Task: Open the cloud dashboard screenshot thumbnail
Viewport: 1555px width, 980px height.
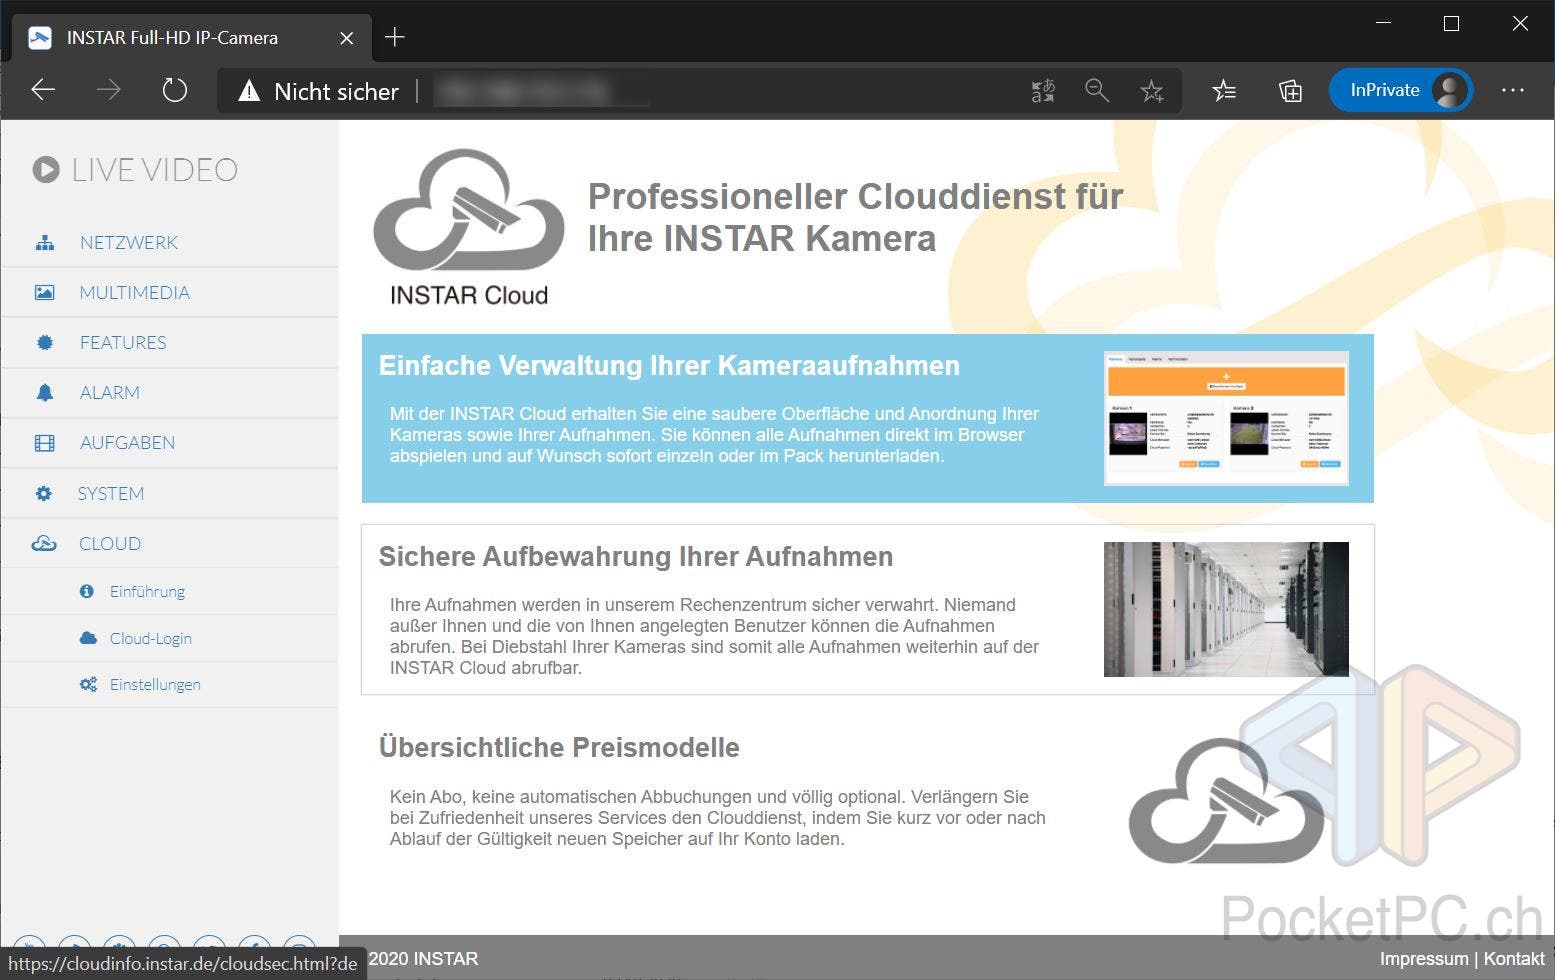Action: click(1226, 418)
